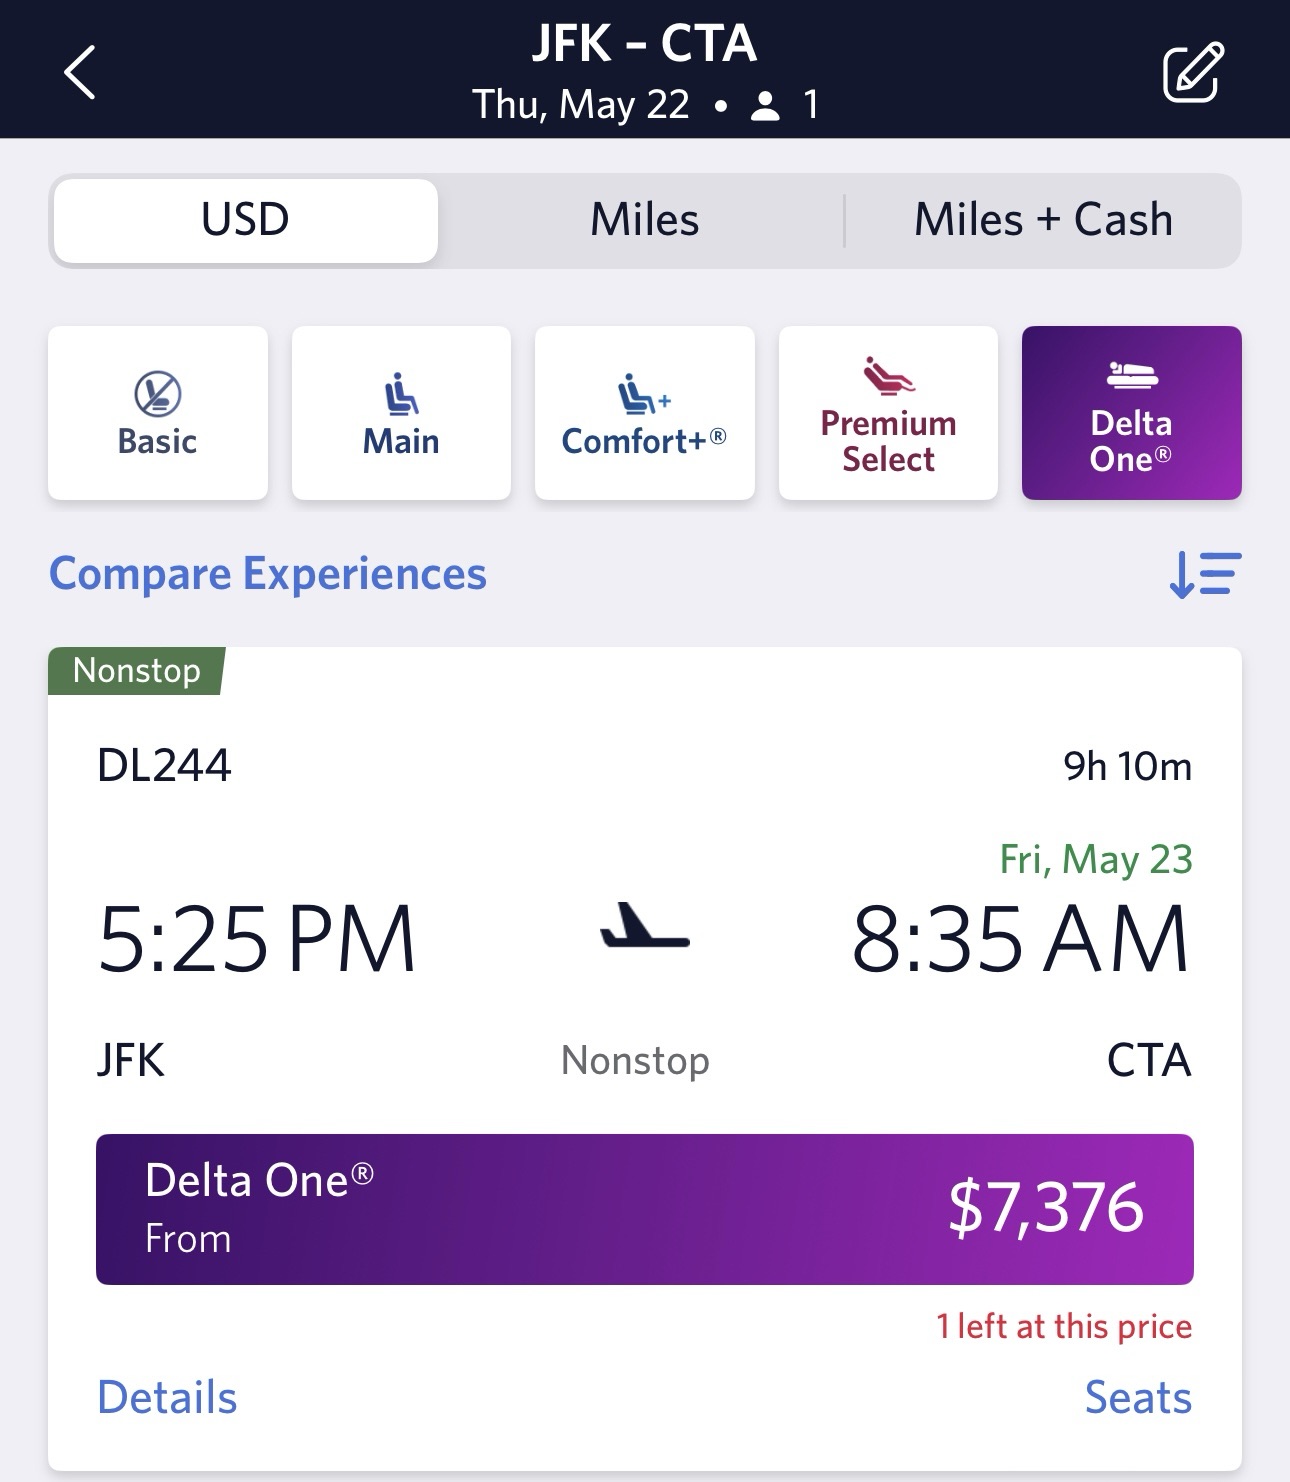The height and width of the screenshot is (1482, 1290).
Task: Tap the Main cabin seat icon
Action: [401, 393]
